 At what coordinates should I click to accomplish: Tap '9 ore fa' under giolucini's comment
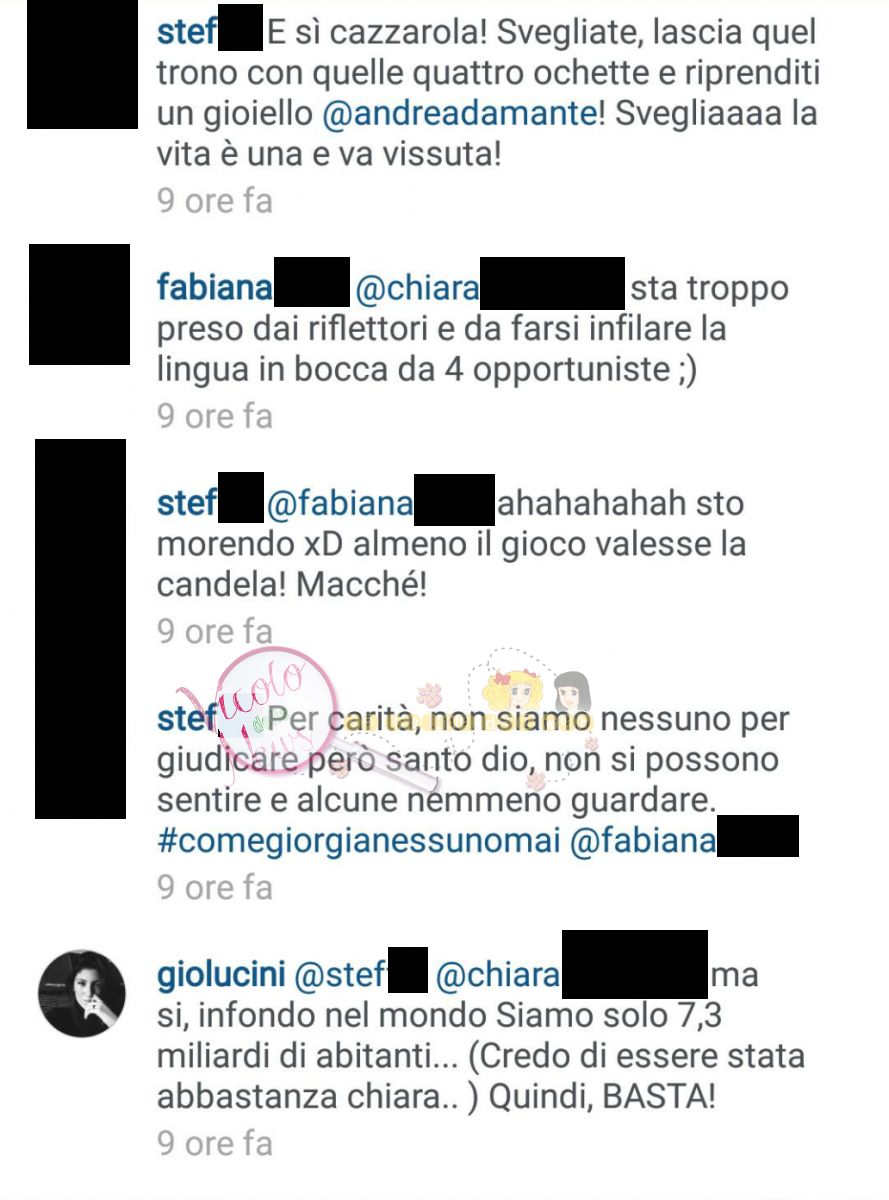tap(215, 1143)
